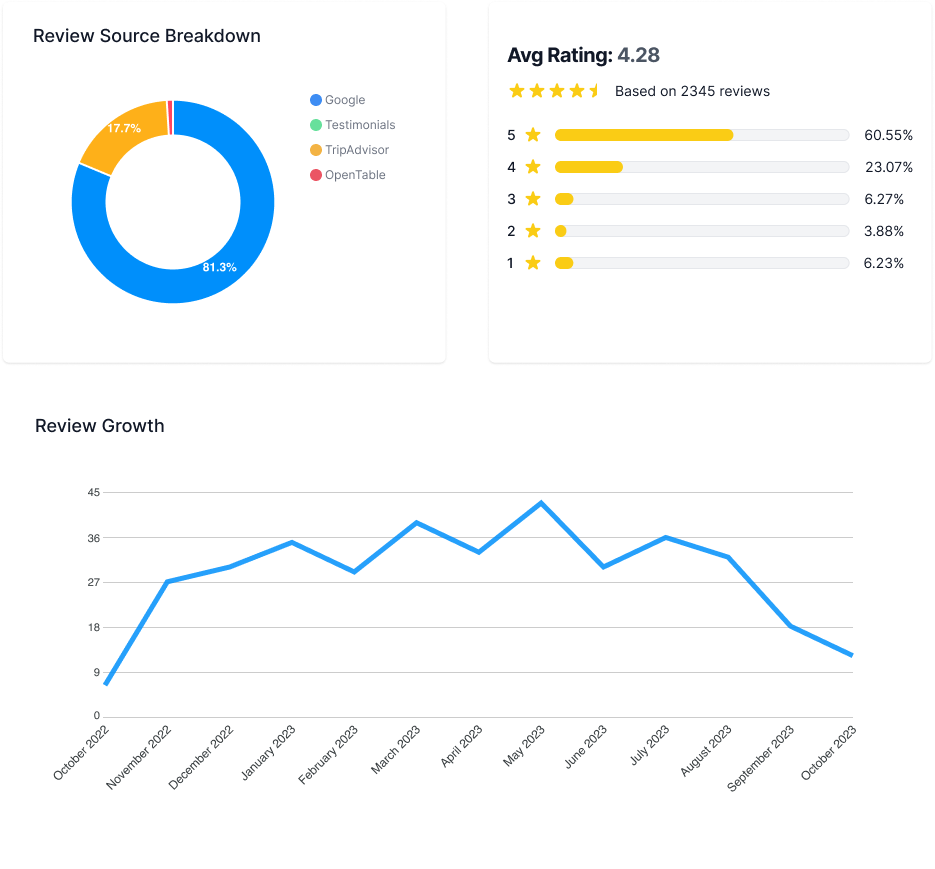
Task: Click the November 2022 axis label
Action: point(141,757)
